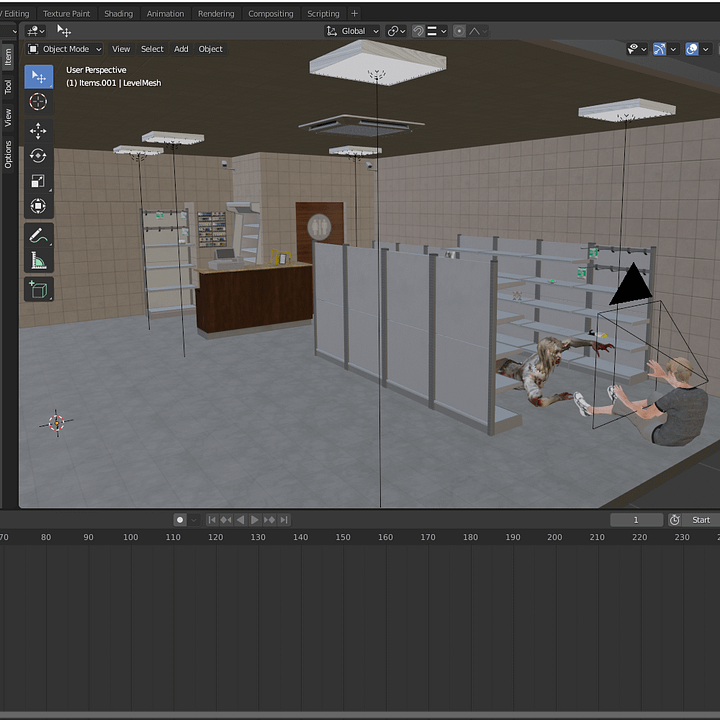The height and width of the screenshot is (720, 720).
Task: Click the proportional editing falloff icon
Action: click(x=474, y=31)
